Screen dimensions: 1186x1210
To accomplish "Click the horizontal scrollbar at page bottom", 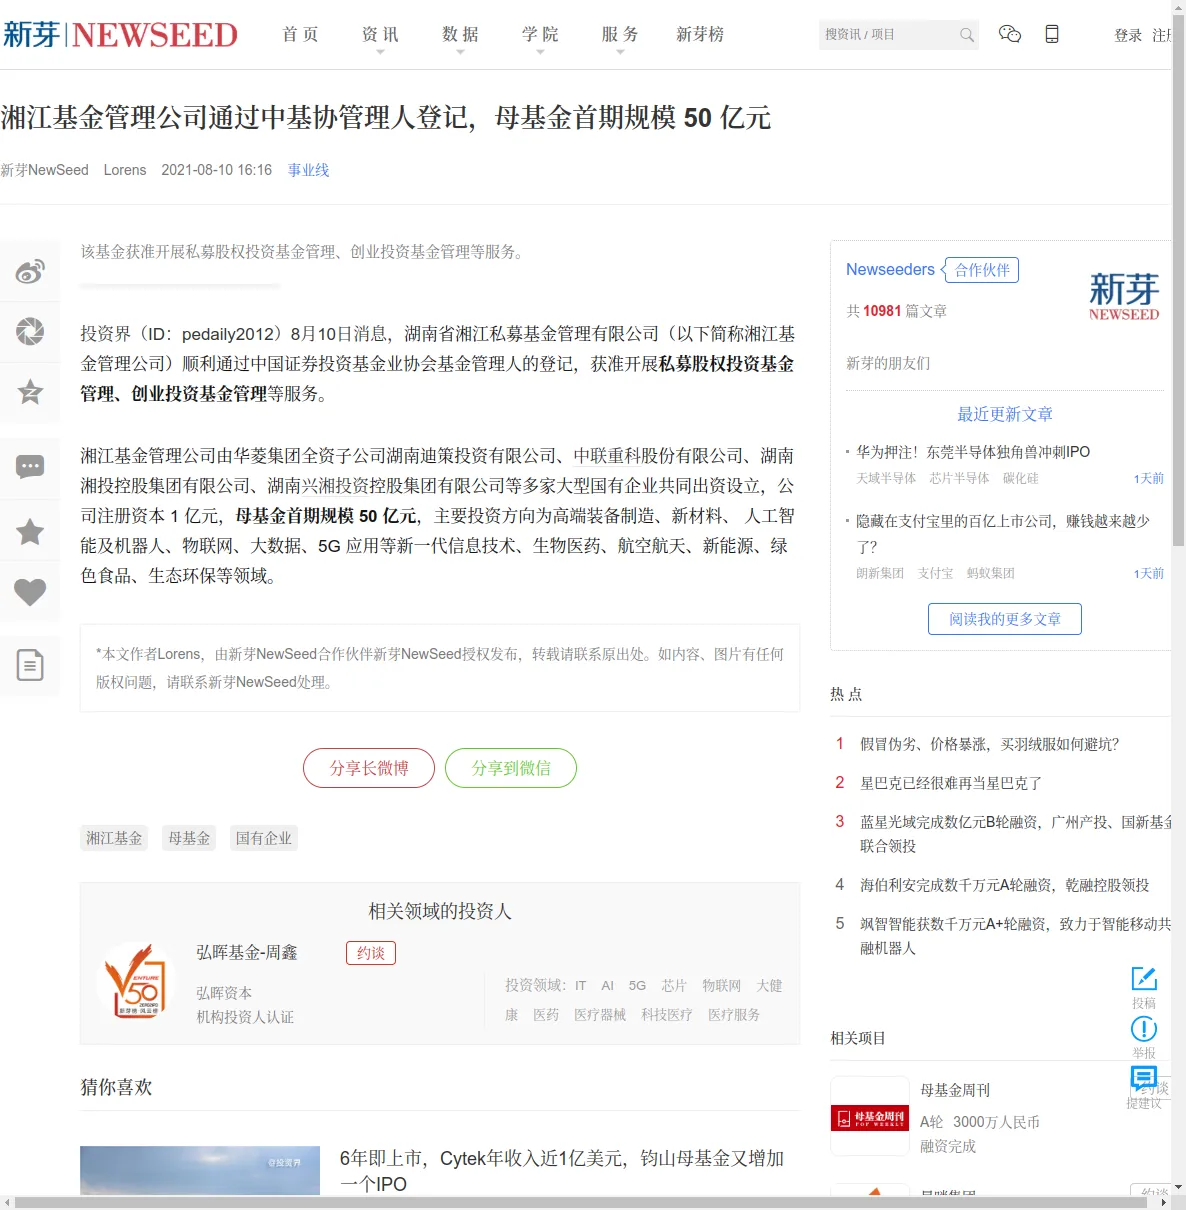I will (580, 1202).
